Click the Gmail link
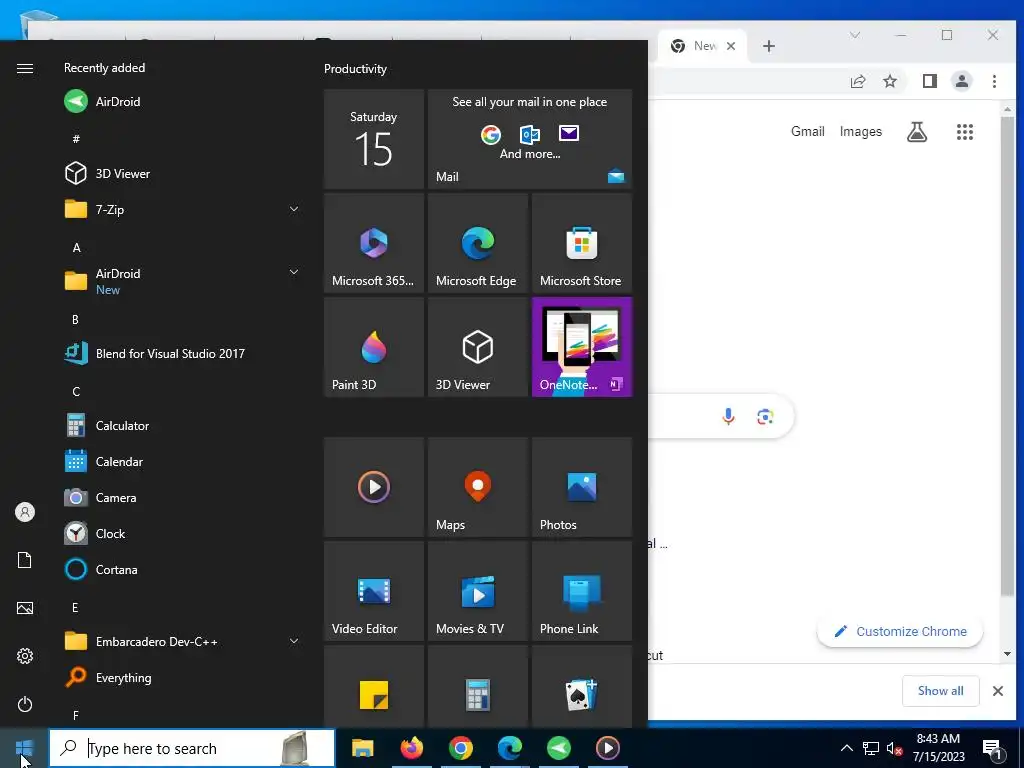Viewport: 1024px width, 768px height. pyautogui.click(x=808, y=131)
